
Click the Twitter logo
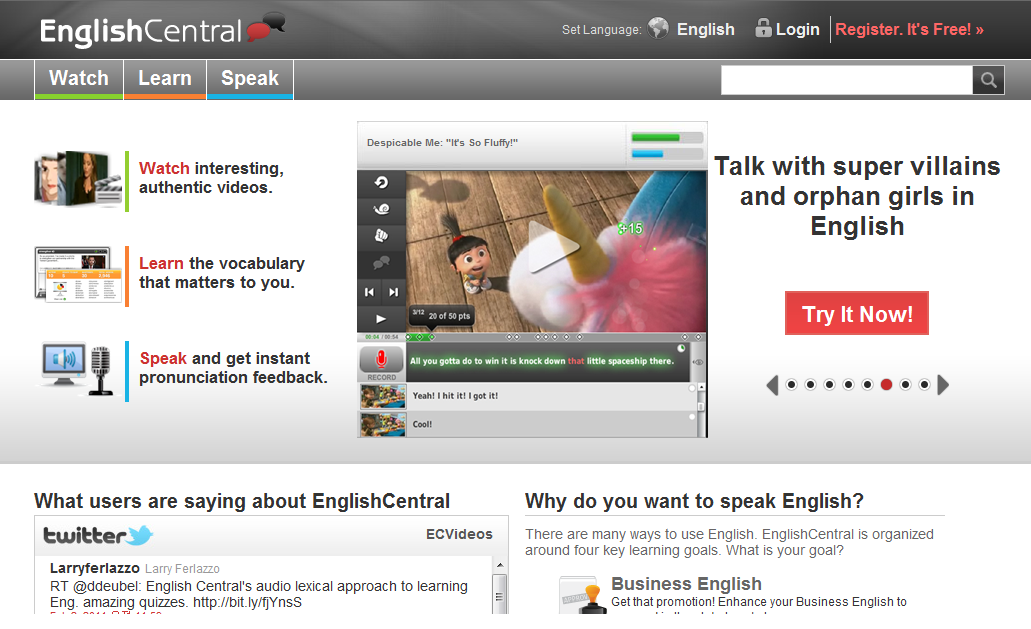98,535
